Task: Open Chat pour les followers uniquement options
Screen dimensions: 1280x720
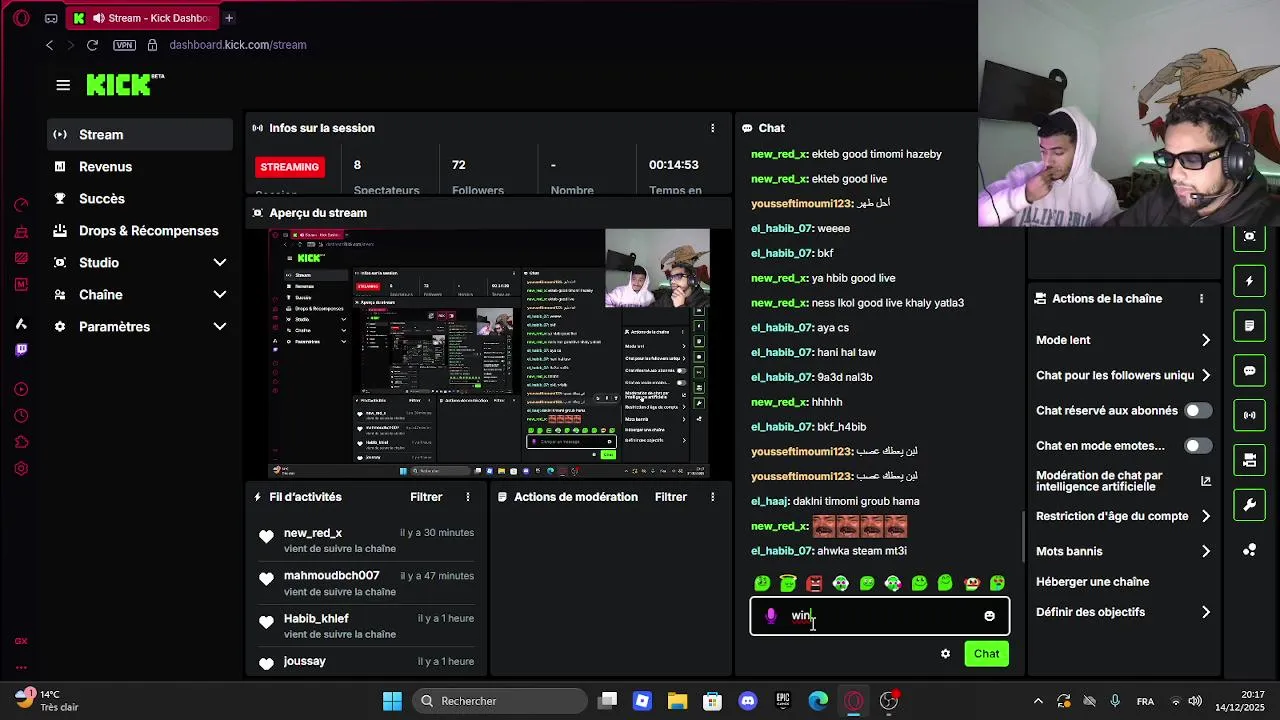Action: click(x=1124, y=376)
